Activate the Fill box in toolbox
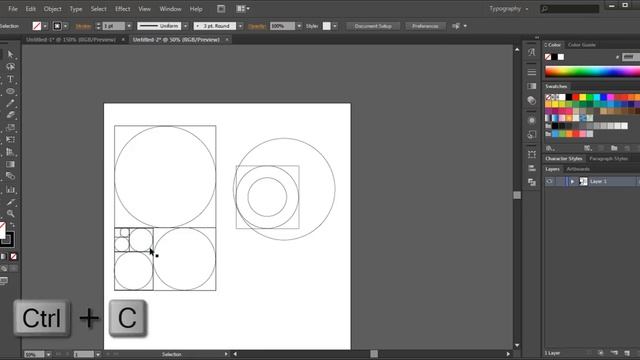The width and height of the screenshot is (640, 360). 2,231
